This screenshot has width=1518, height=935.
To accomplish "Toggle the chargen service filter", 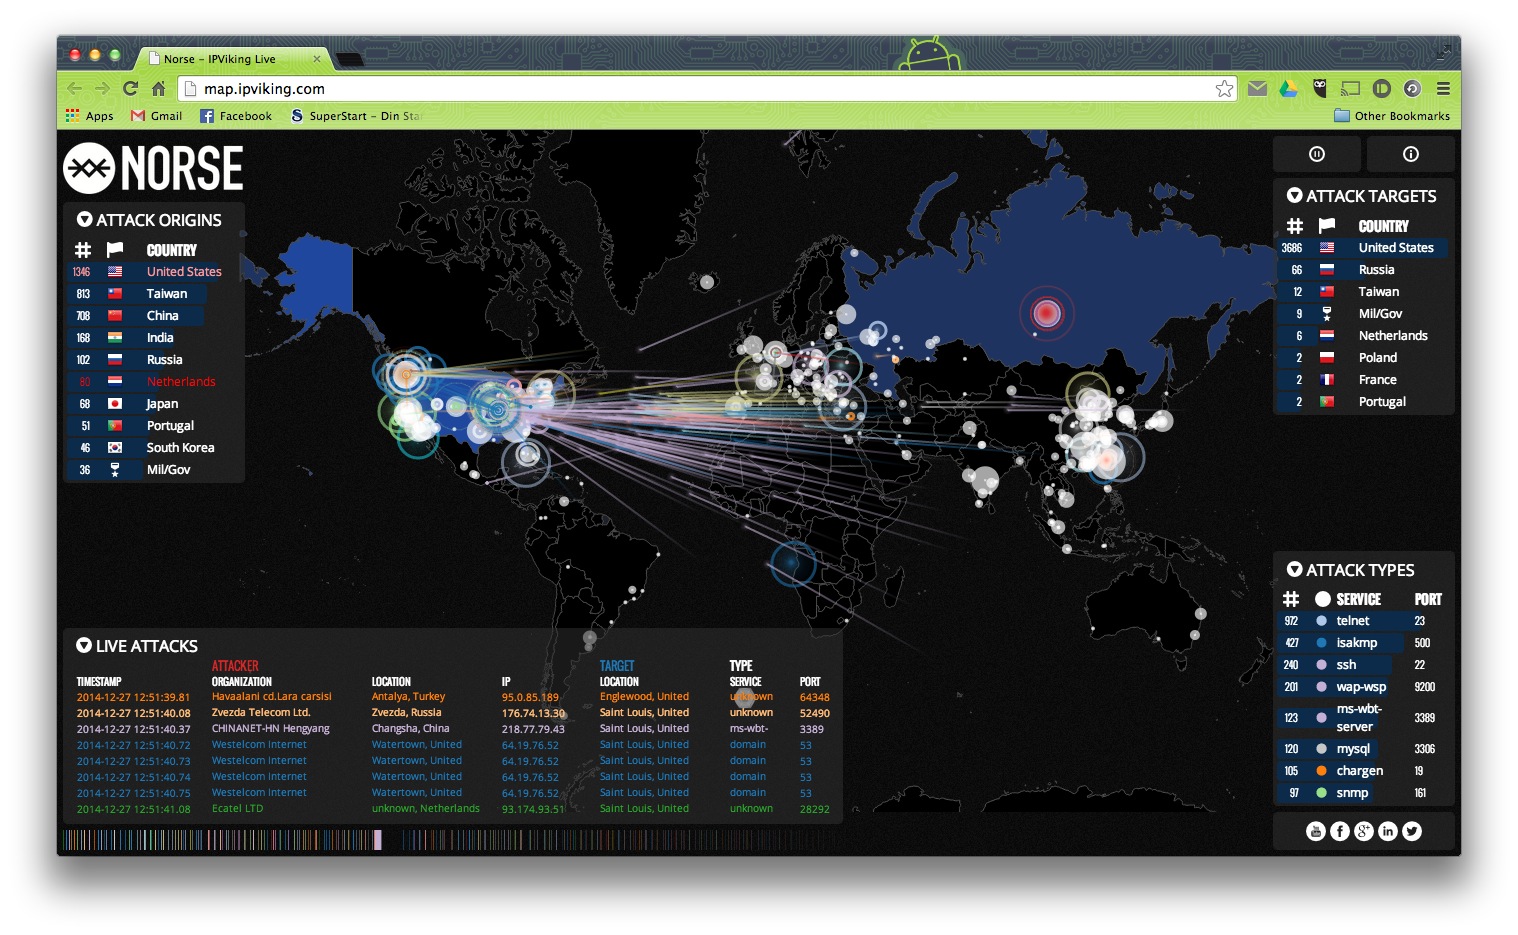I will pyautogui.click(x=1321, y=771).
